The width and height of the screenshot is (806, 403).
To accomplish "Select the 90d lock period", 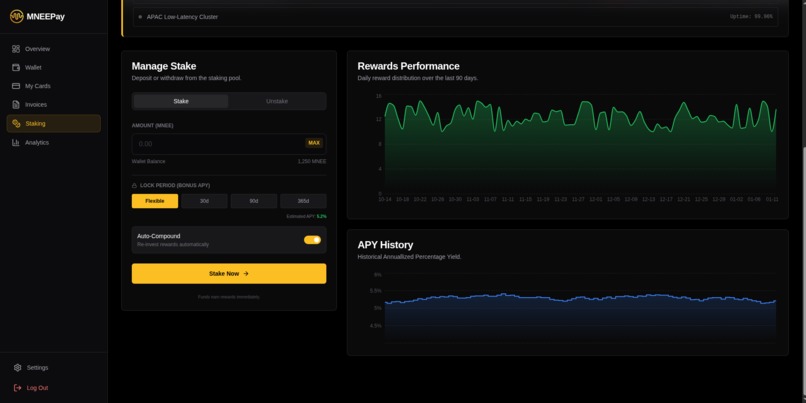I will (253, 201).
